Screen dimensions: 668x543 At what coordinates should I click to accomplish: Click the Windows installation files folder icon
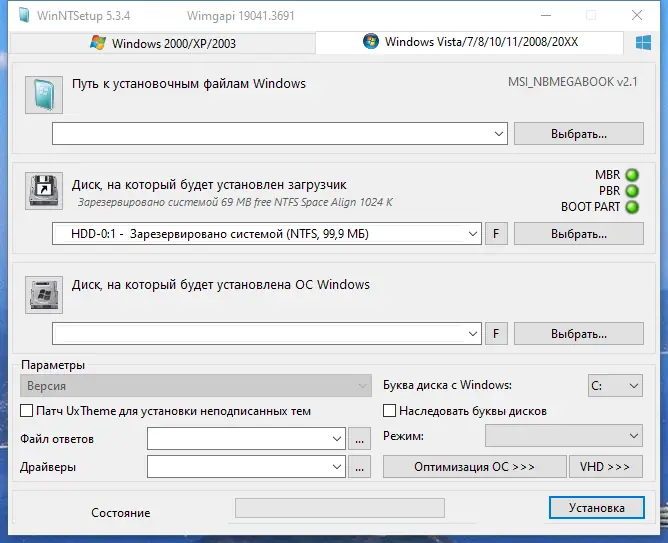point(44,95)
